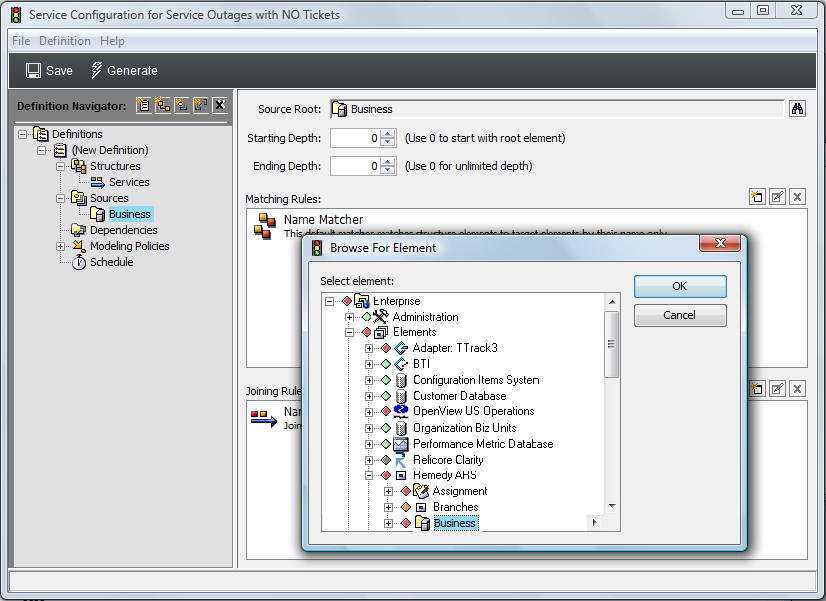This screenshot has width=826, height=601.
Task: Select Dependencies in Definition Navigator
Action: 123,230
